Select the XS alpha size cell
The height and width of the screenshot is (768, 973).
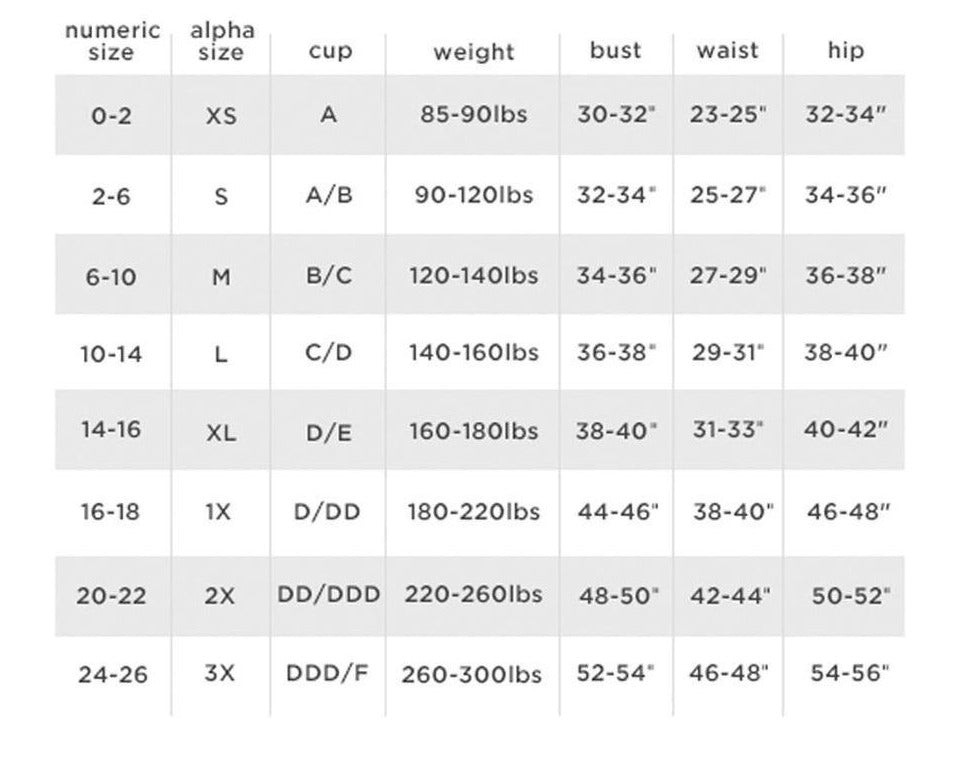221,116
